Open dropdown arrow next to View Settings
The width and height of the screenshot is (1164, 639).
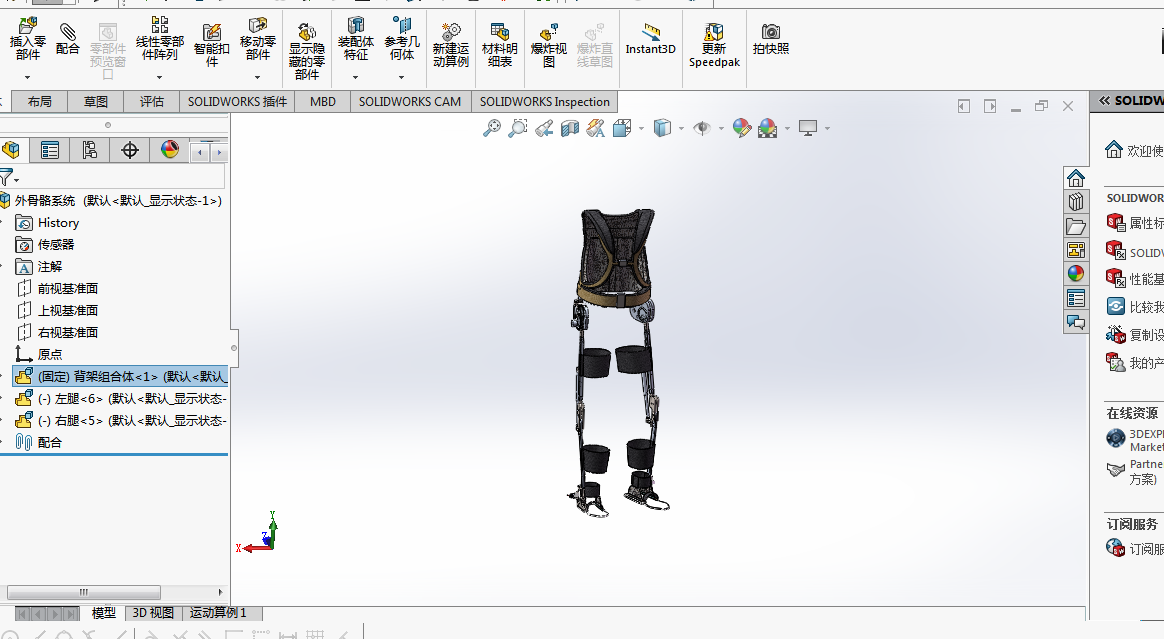[x=827, y=129]
